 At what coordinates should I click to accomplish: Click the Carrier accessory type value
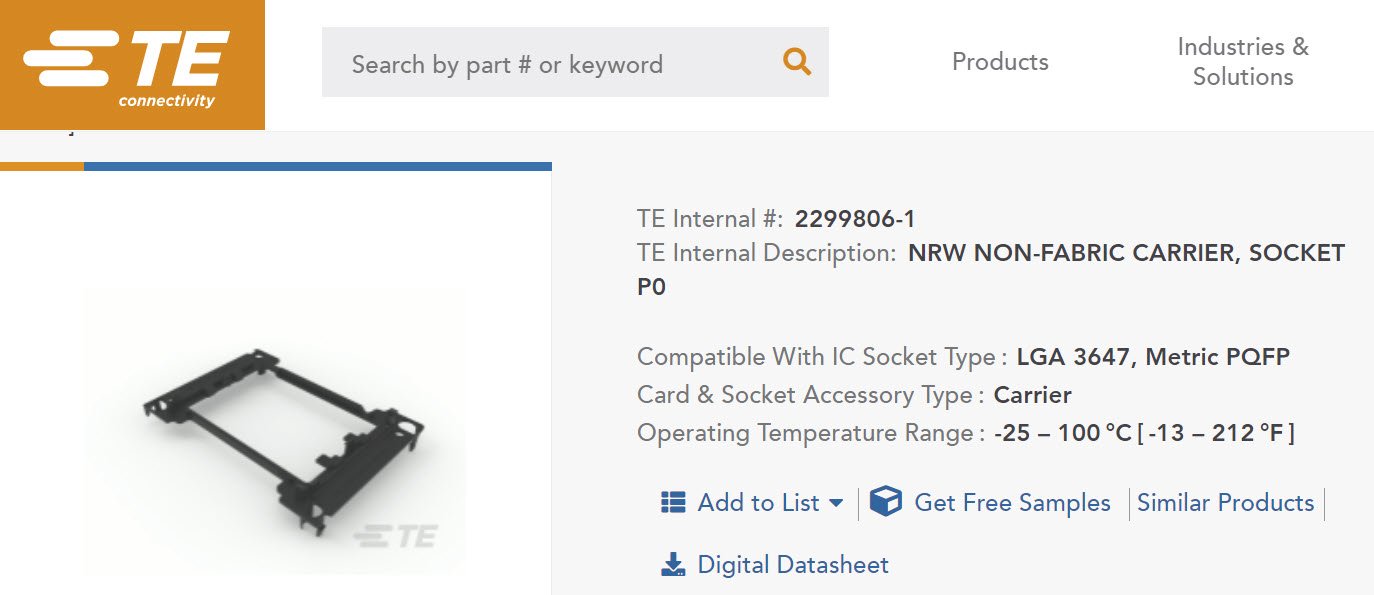point(1032,395)
